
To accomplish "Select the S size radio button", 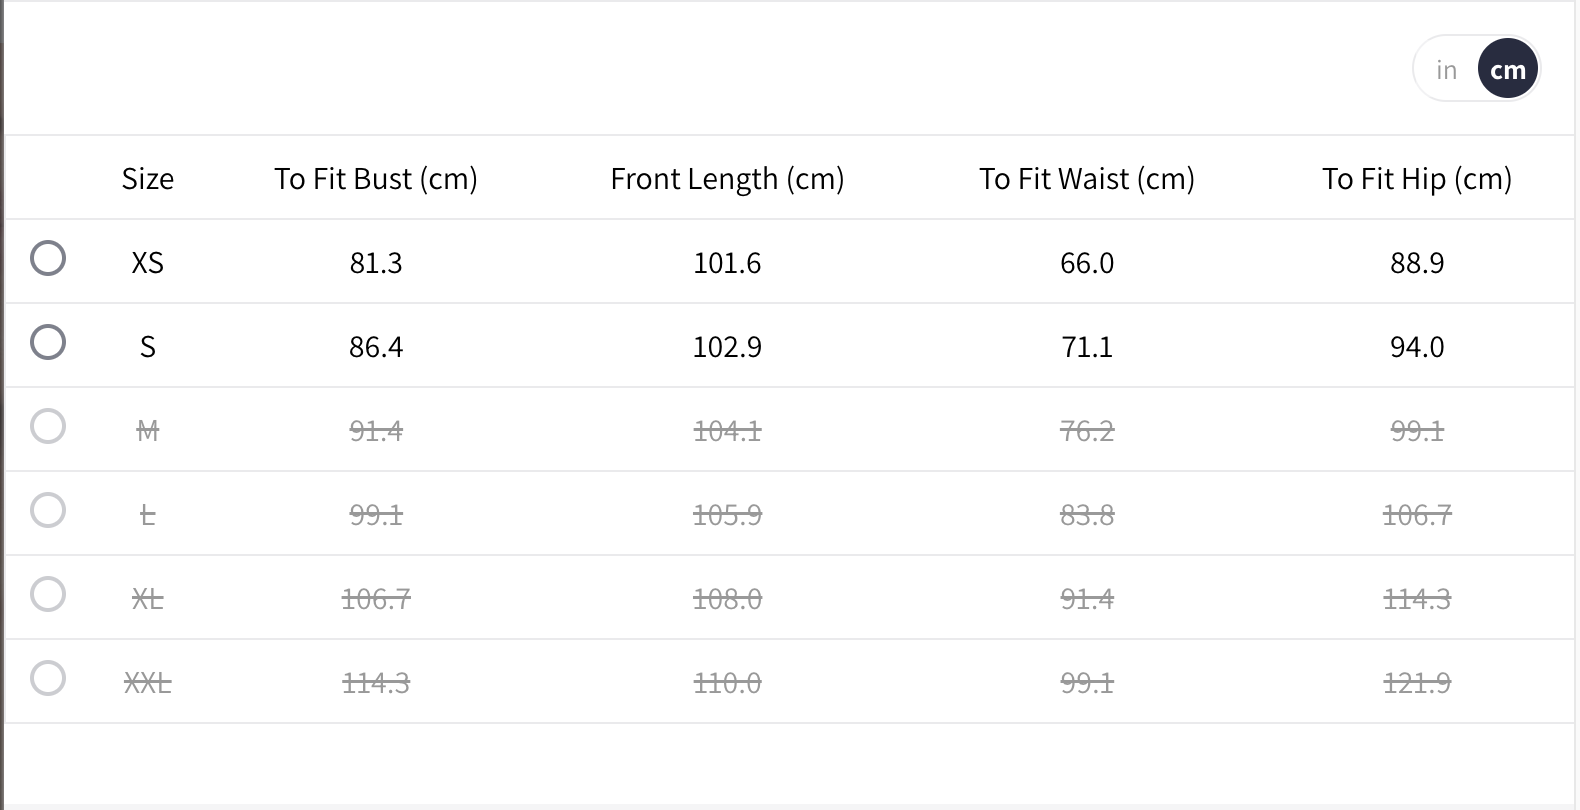I will 48,342.
